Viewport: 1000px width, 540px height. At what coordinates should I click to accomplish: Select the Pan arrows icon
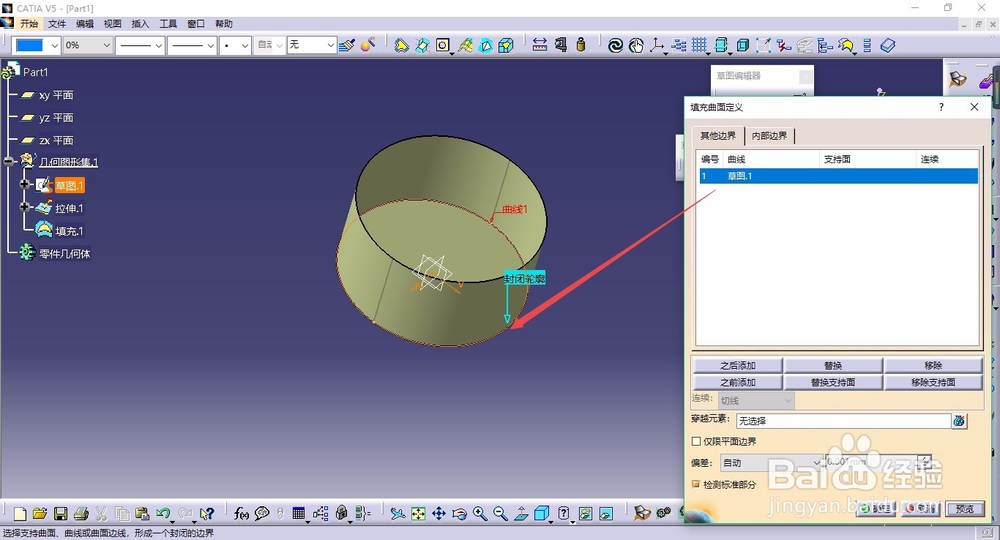click(x=439, y=513)
